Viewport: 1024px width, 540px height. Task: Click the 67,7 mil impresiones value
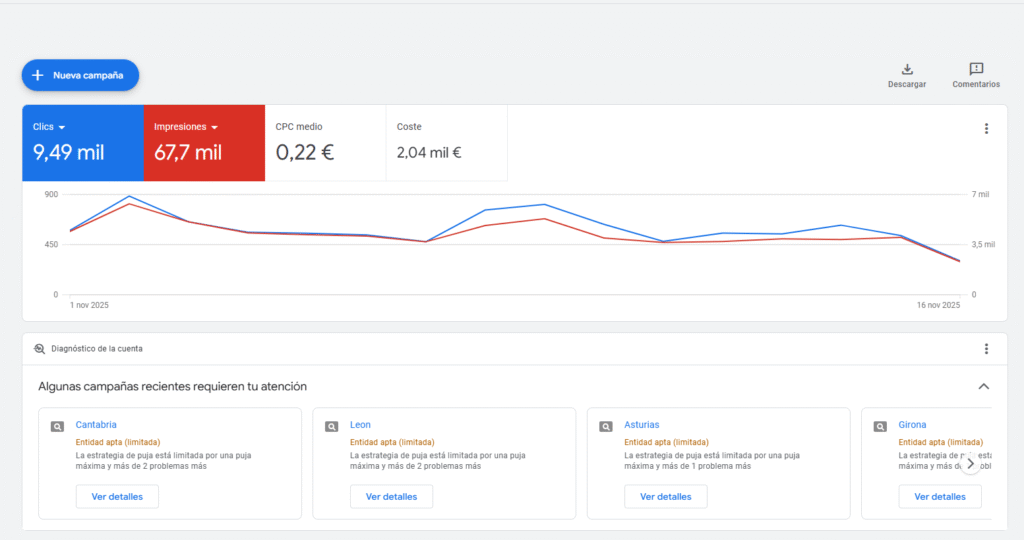point(188,153)
